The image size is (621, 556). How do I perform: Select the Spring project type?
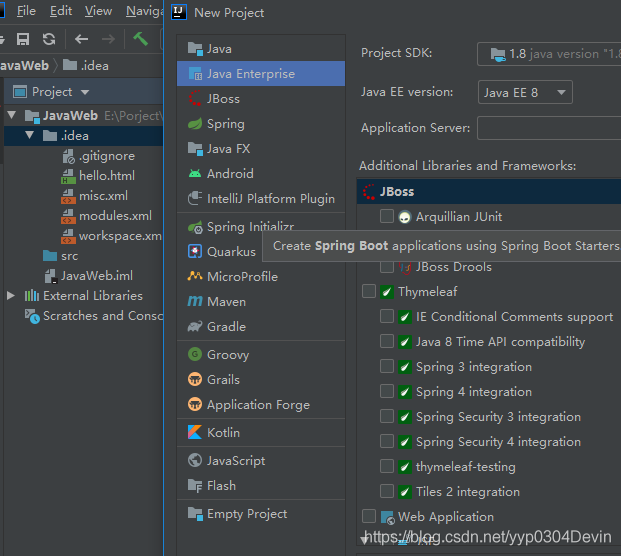tap(225, 124)
